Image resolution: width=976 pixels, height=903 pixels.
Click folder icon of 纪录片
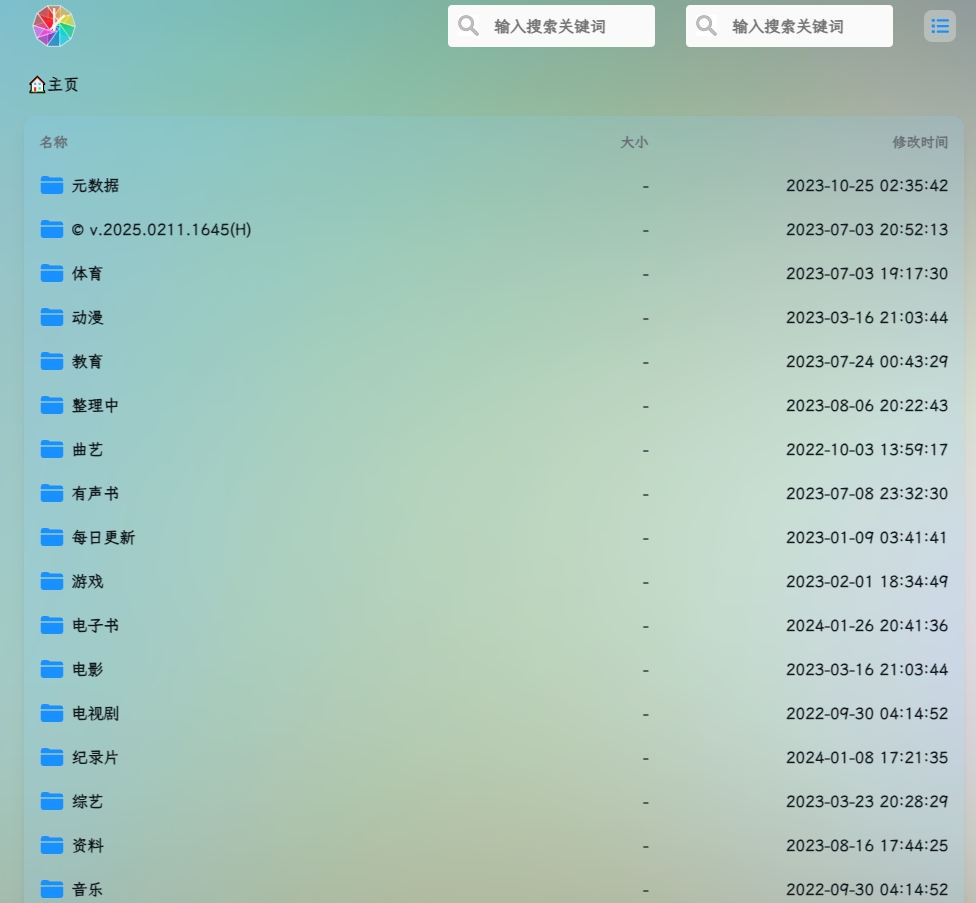[x=52, y=757]
